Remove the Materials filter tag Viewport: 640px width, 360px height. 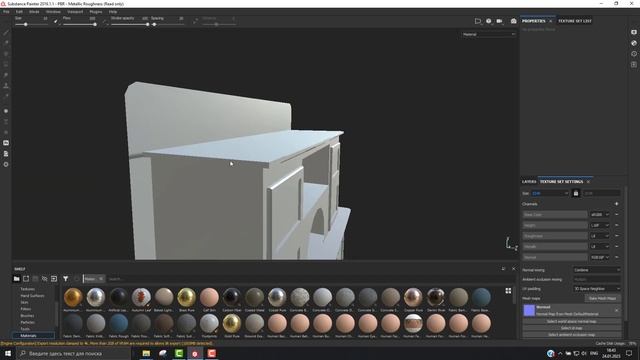(x=101, y=279)
